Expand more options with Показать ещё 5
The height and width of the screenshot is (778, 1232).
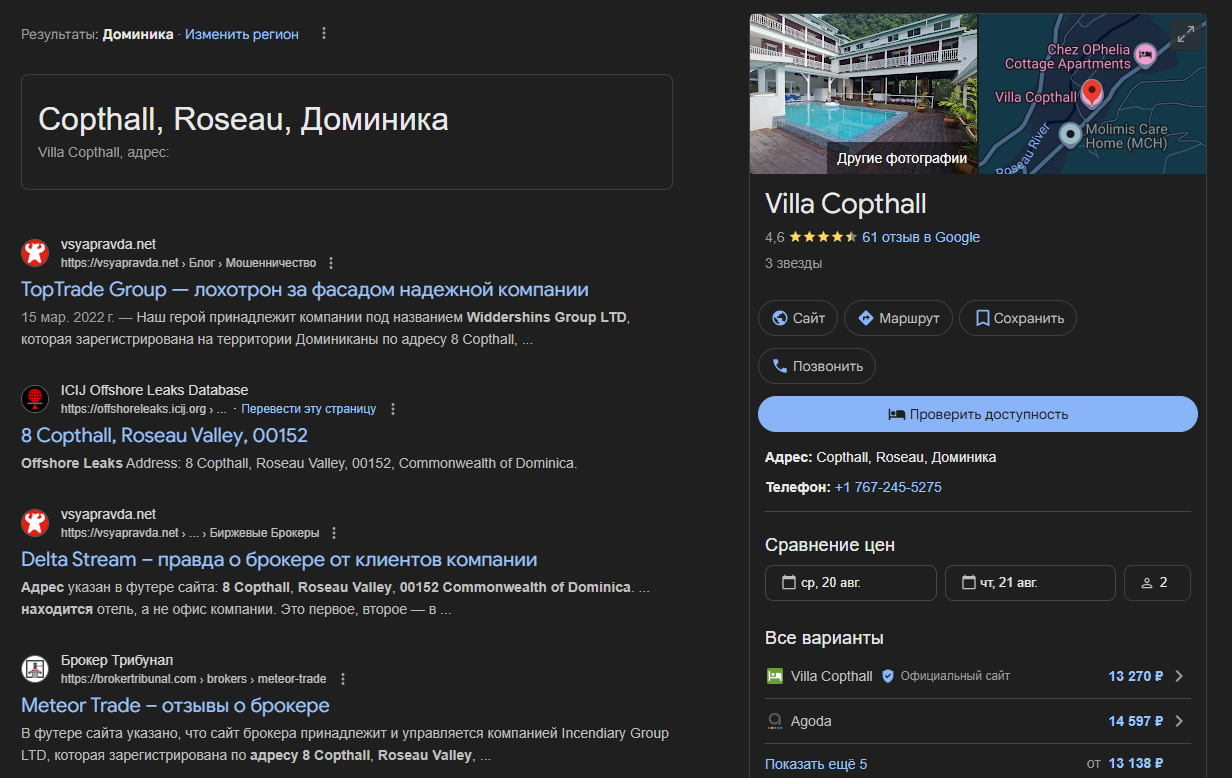(x=816, y=764)
